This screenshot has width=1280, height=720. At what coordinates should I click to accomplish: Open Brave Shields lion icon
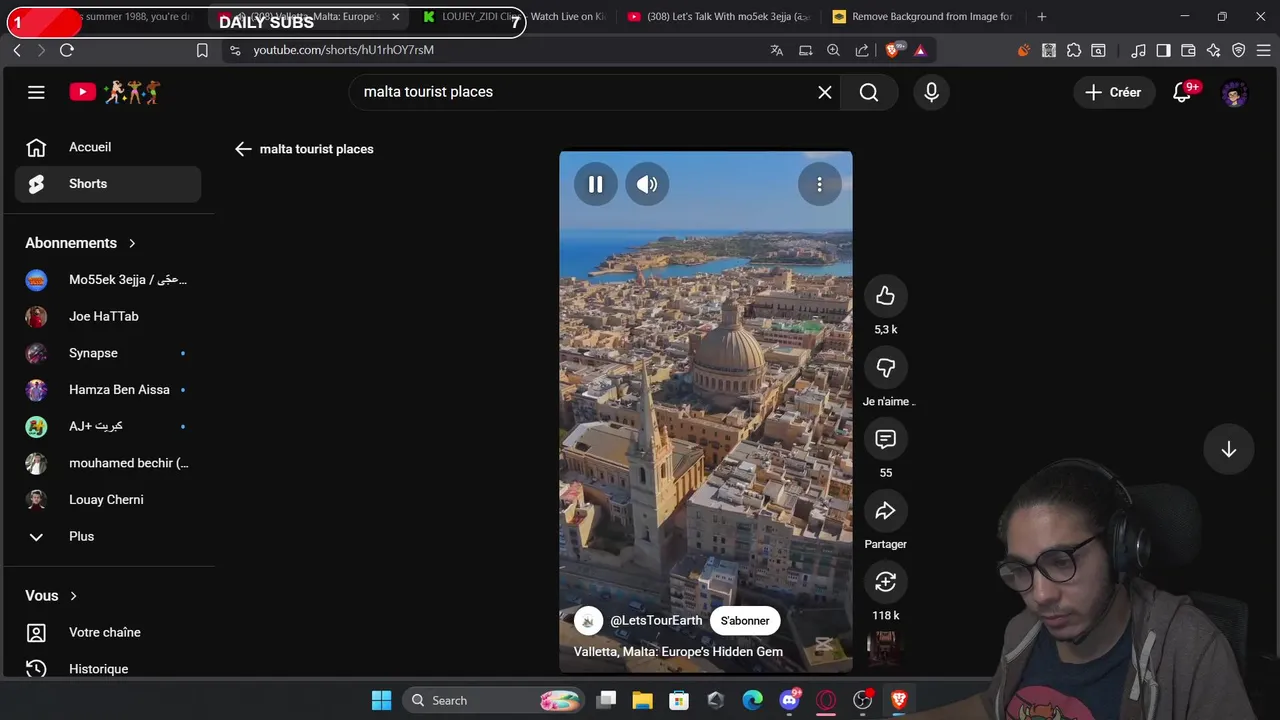894,50
